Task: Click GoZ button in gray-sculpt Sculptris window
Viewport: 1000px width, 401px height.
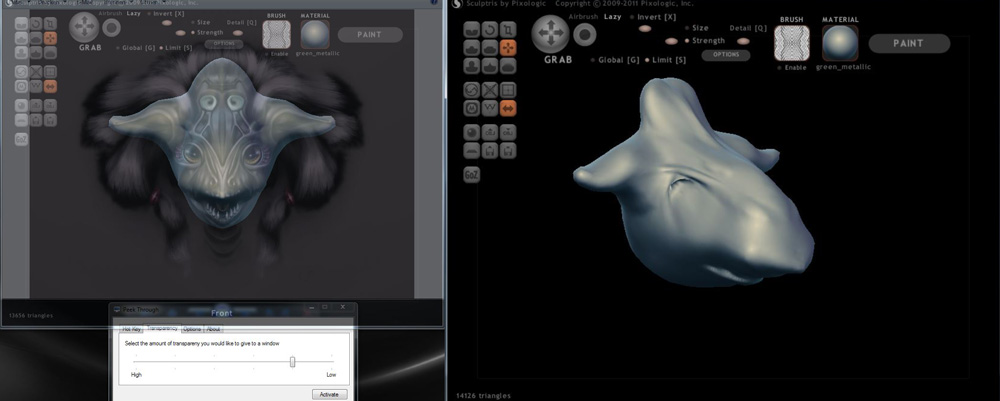Action: click(471, 175)
